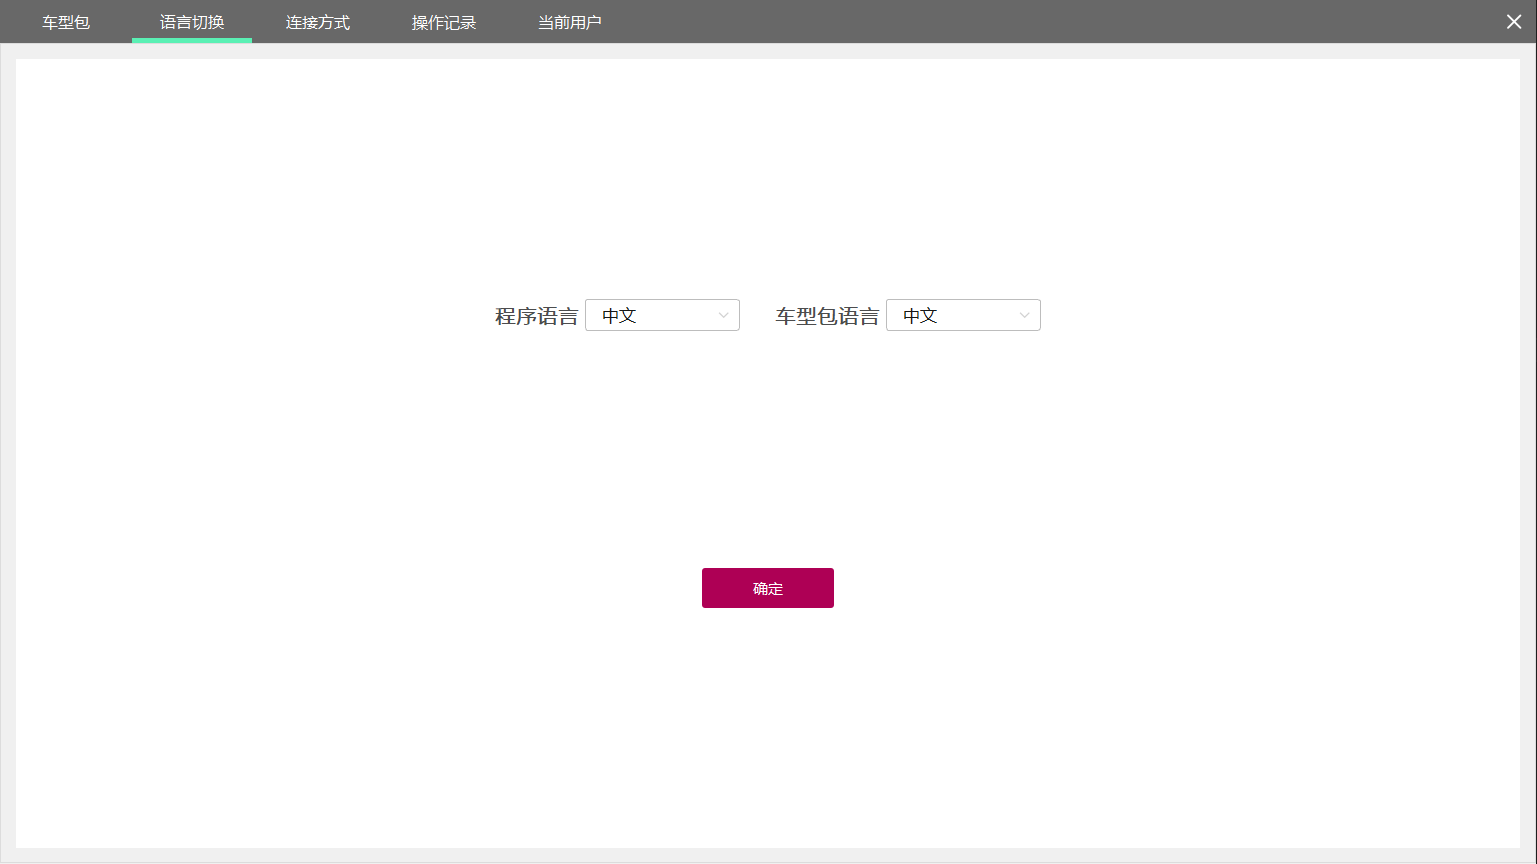The width and height of the screenshot is (1537, 864).
Task: Open the 车型包语言 combo box
Action: (x=963, y=316)
